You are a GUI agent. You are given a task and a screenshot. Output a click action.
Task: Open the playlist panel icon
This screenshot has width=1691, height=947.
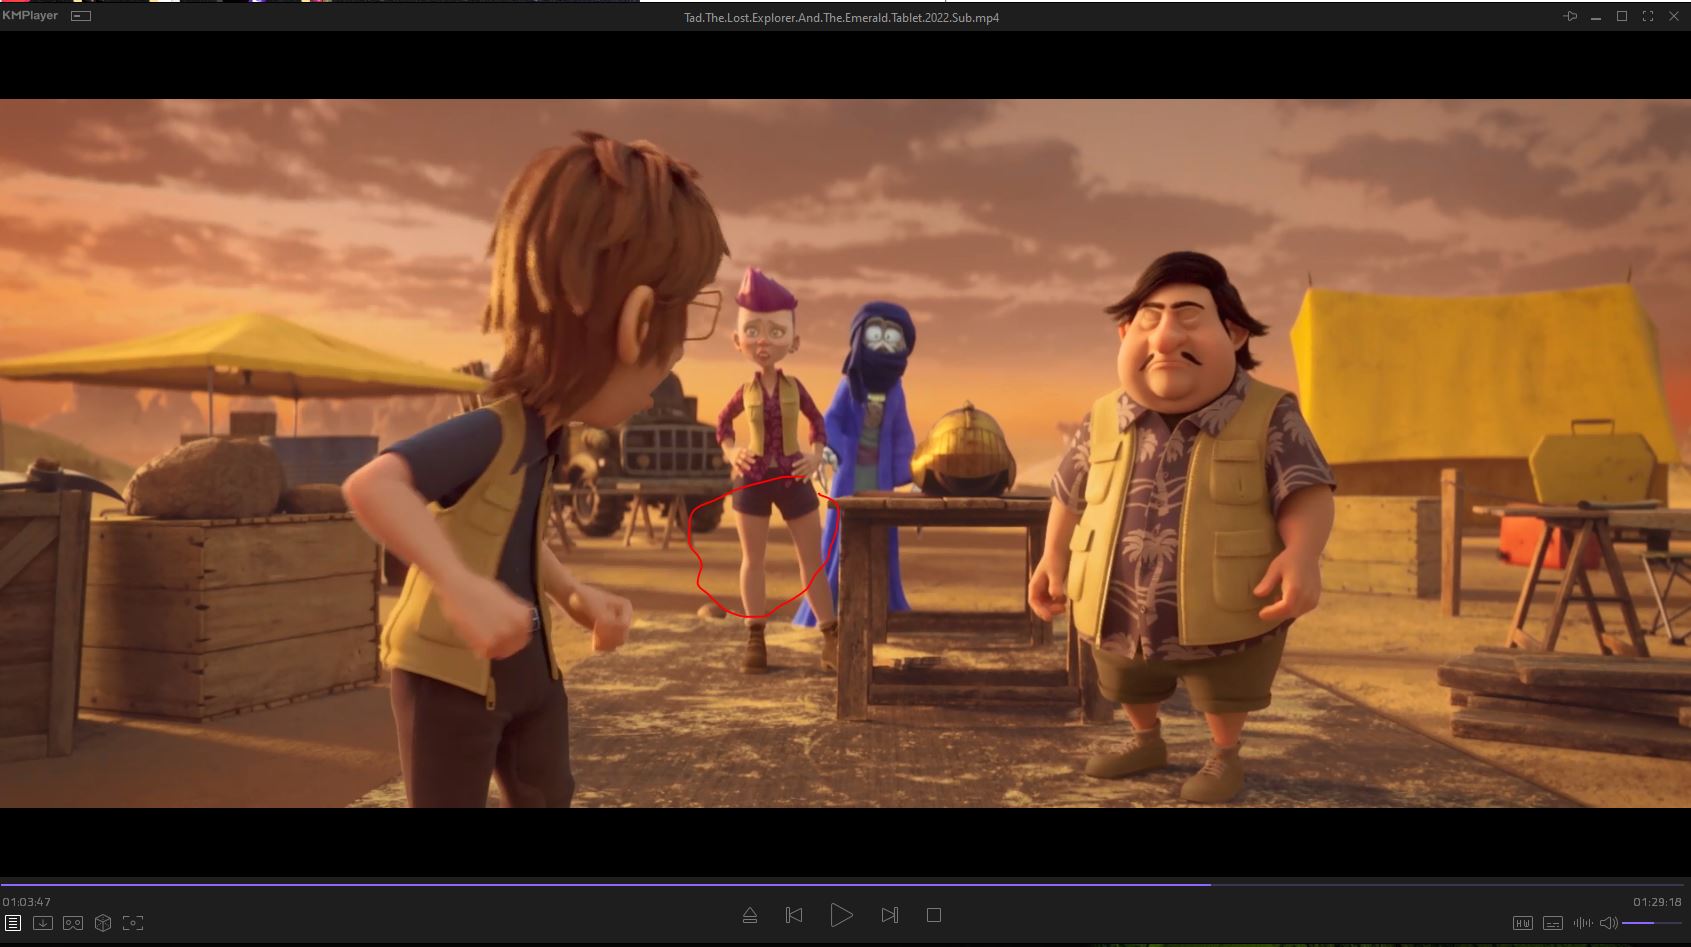click(x=13, y=923)
